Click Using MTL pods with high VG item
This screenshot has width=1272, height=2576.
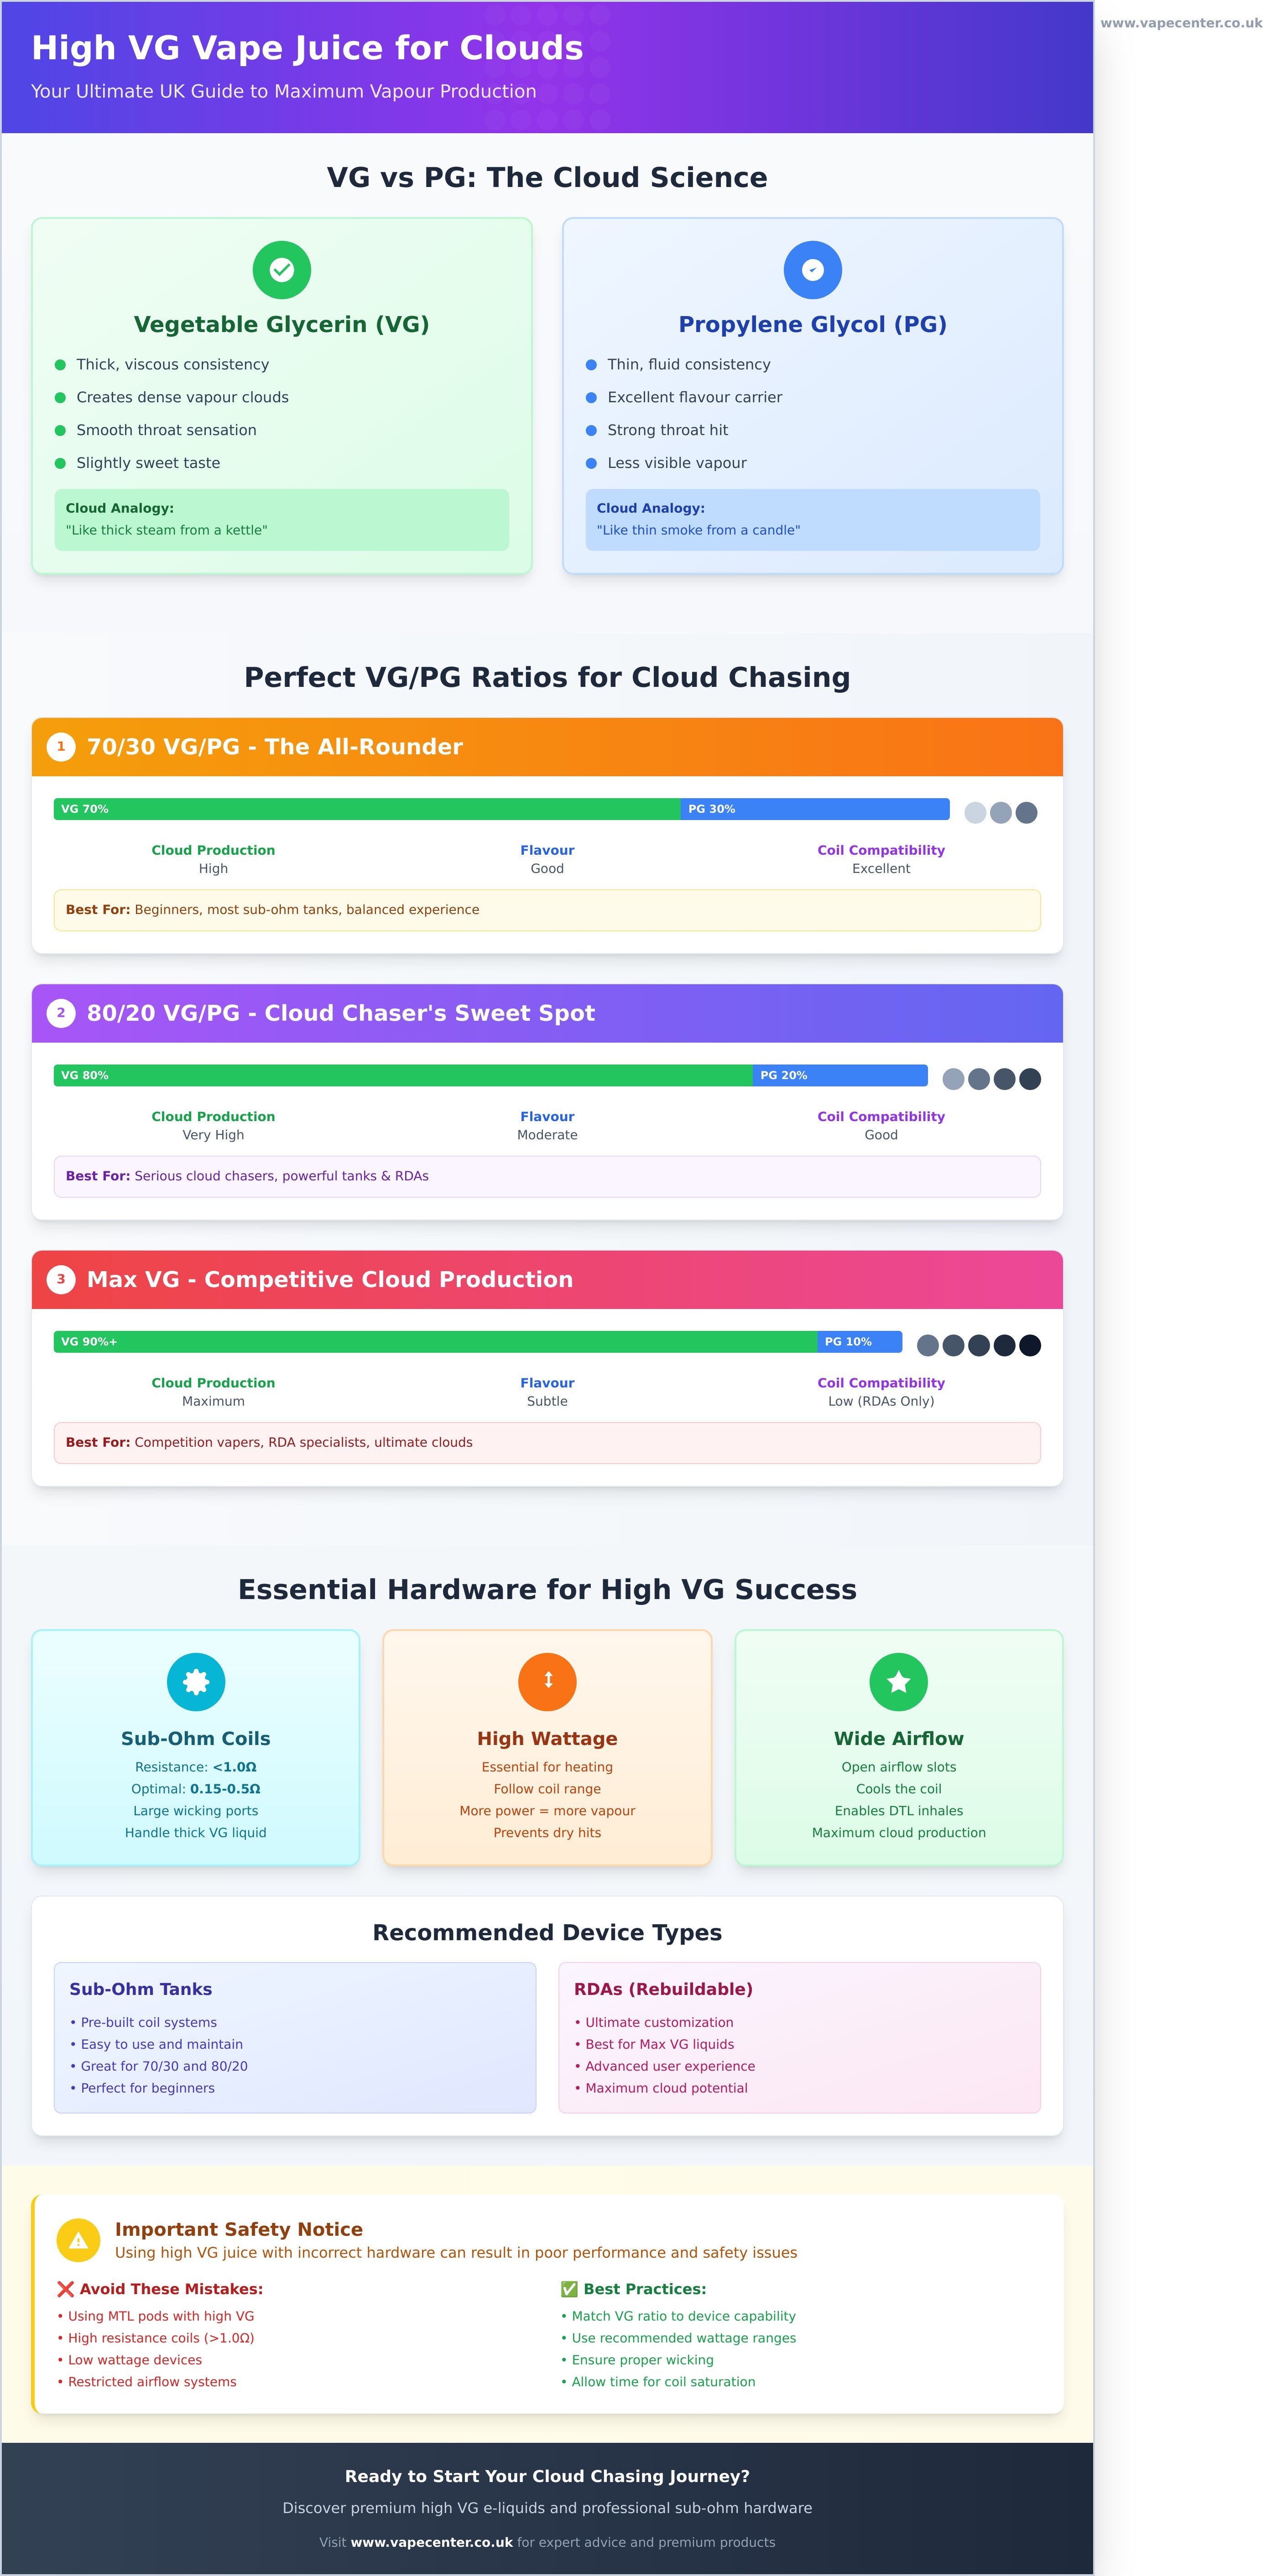pos(156,2316)
